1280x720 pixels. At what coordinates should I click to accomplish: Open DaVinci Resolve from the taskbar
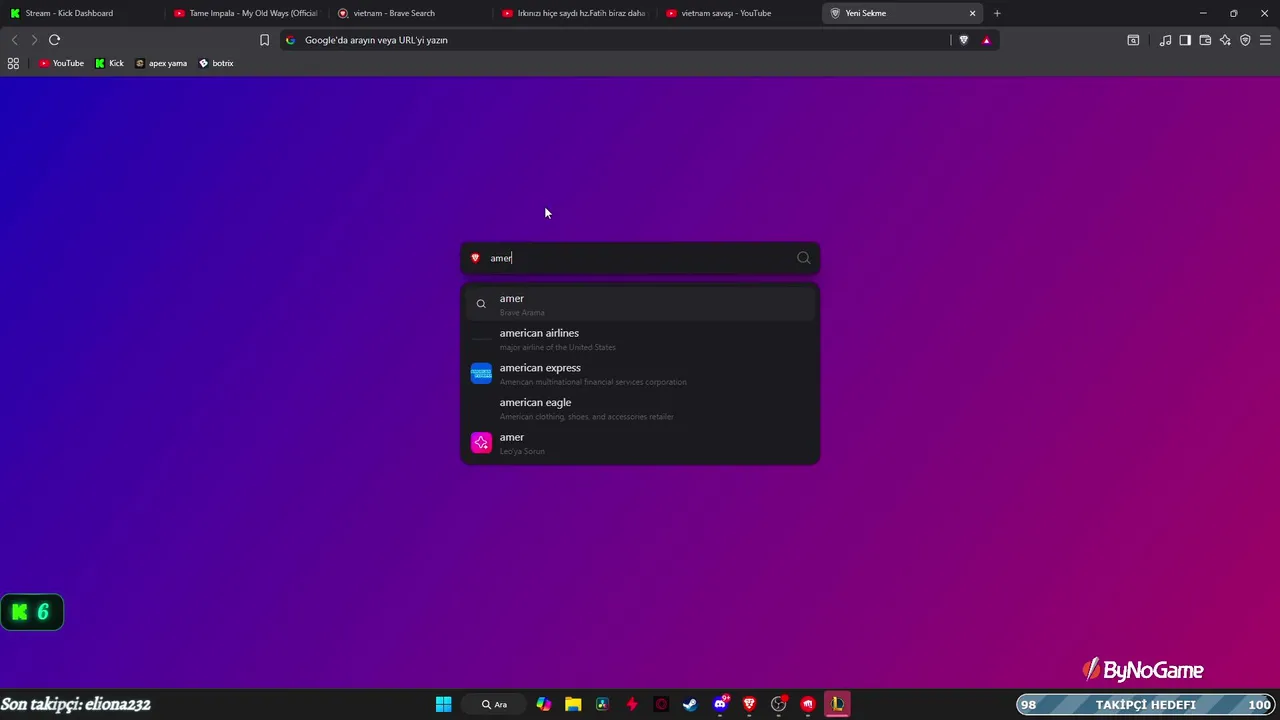(602, 704)
